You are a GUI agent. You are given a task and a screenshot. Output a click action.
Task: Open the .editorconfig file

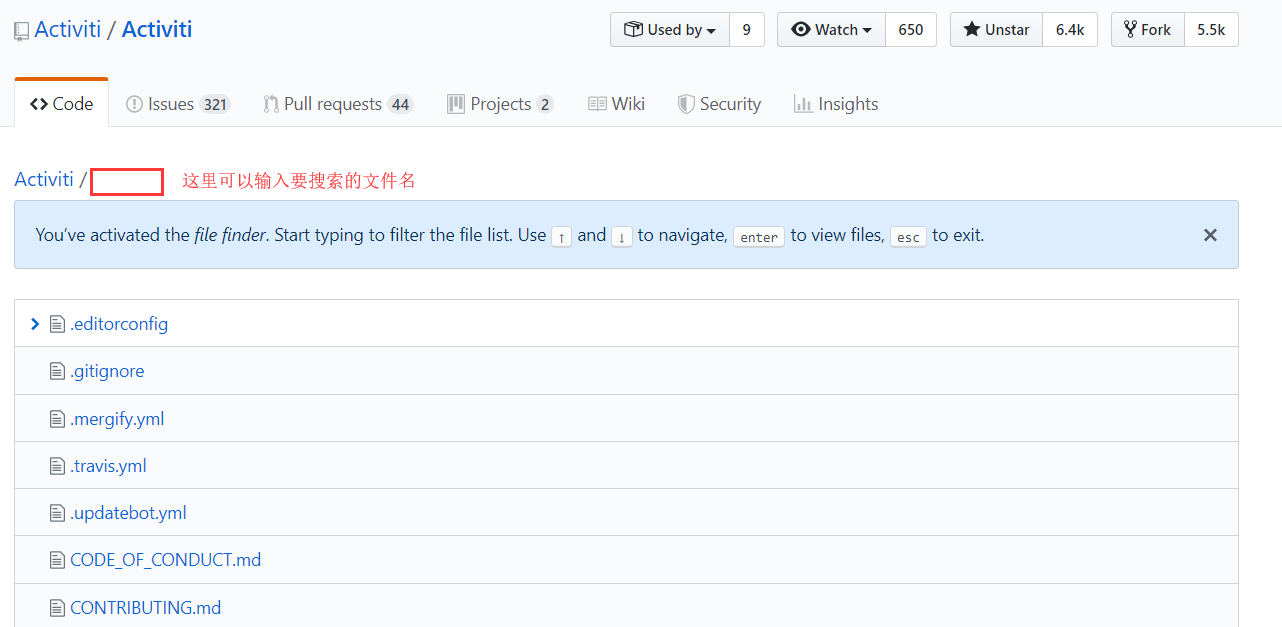pos(119,324)
